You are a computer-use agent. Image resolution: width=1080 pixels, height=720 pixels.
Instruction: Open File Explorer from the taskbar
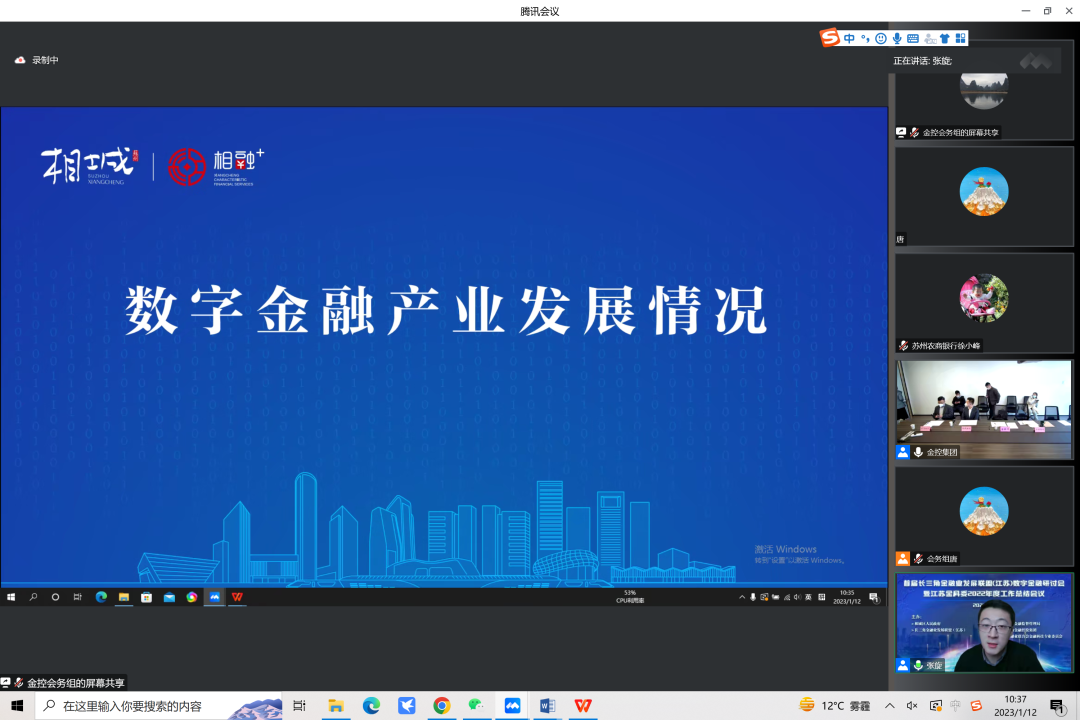(335, 706)
